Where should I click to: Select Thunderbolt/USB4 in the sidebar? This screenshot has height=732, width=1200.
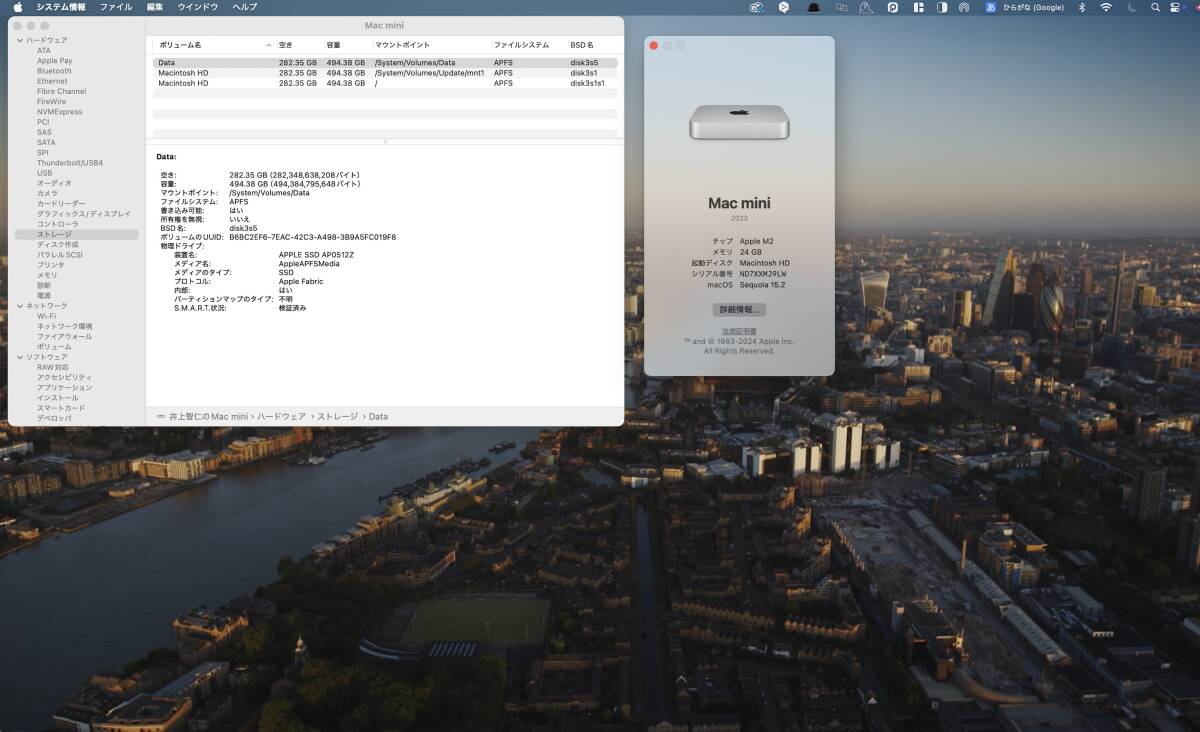(x=70, y=163)
